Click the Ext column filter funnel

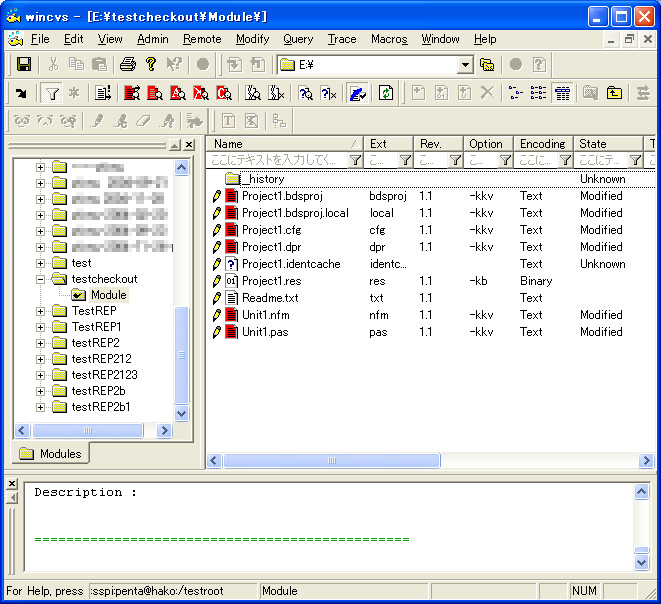click(x=405, y=160)
